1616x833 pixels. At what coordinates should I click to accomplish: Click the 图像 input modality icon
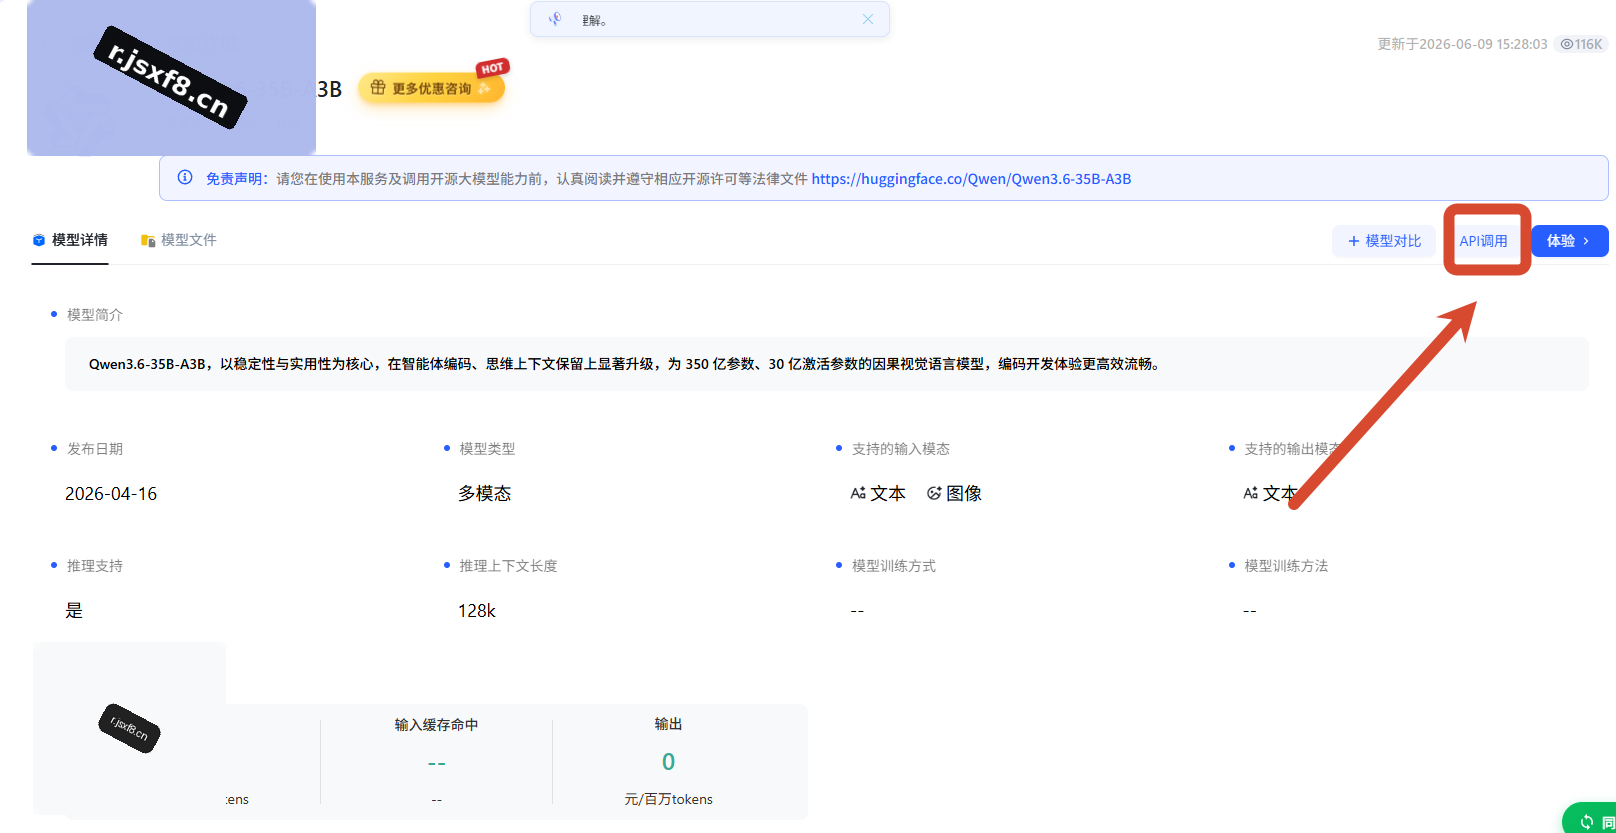click(934, 493)
